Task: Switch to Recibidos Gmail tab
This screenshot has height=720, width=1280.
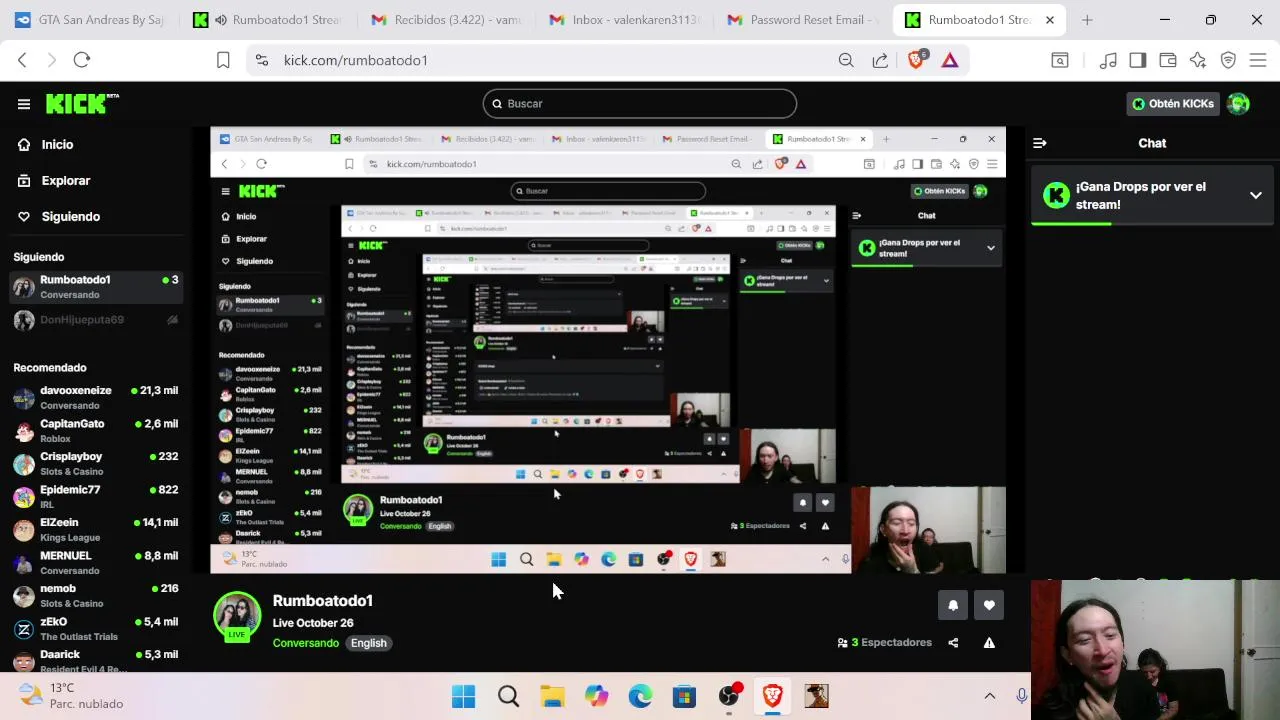Action: (447, 20)
